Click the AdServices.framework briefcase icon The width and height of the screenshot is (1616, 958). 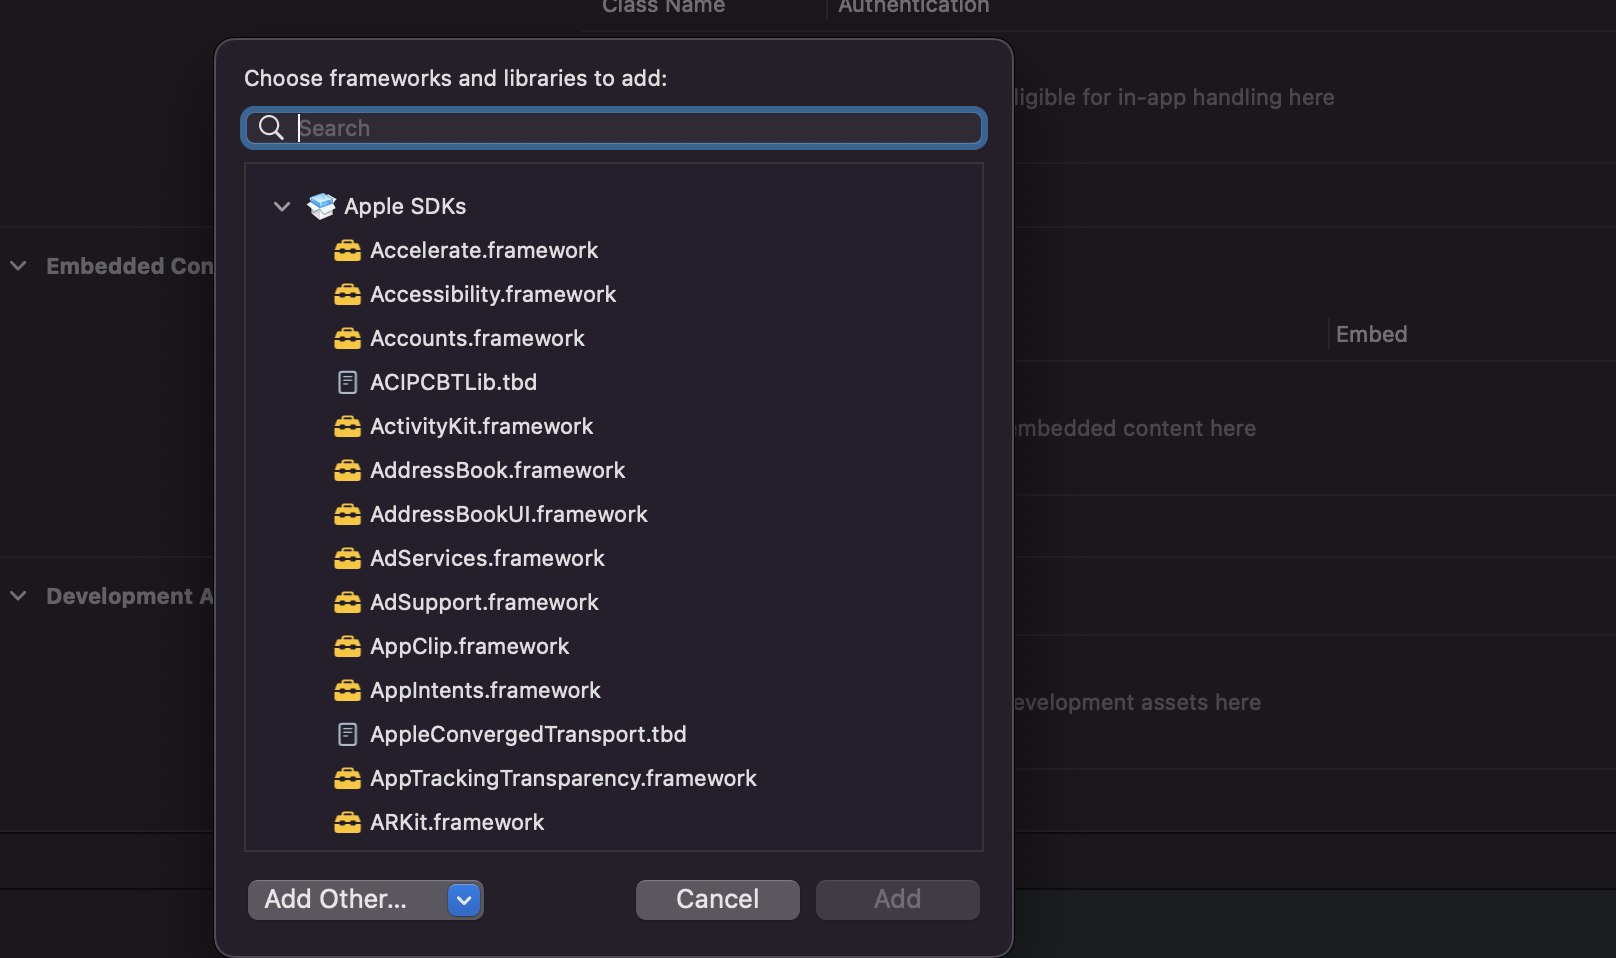click(x=347, y=558)
